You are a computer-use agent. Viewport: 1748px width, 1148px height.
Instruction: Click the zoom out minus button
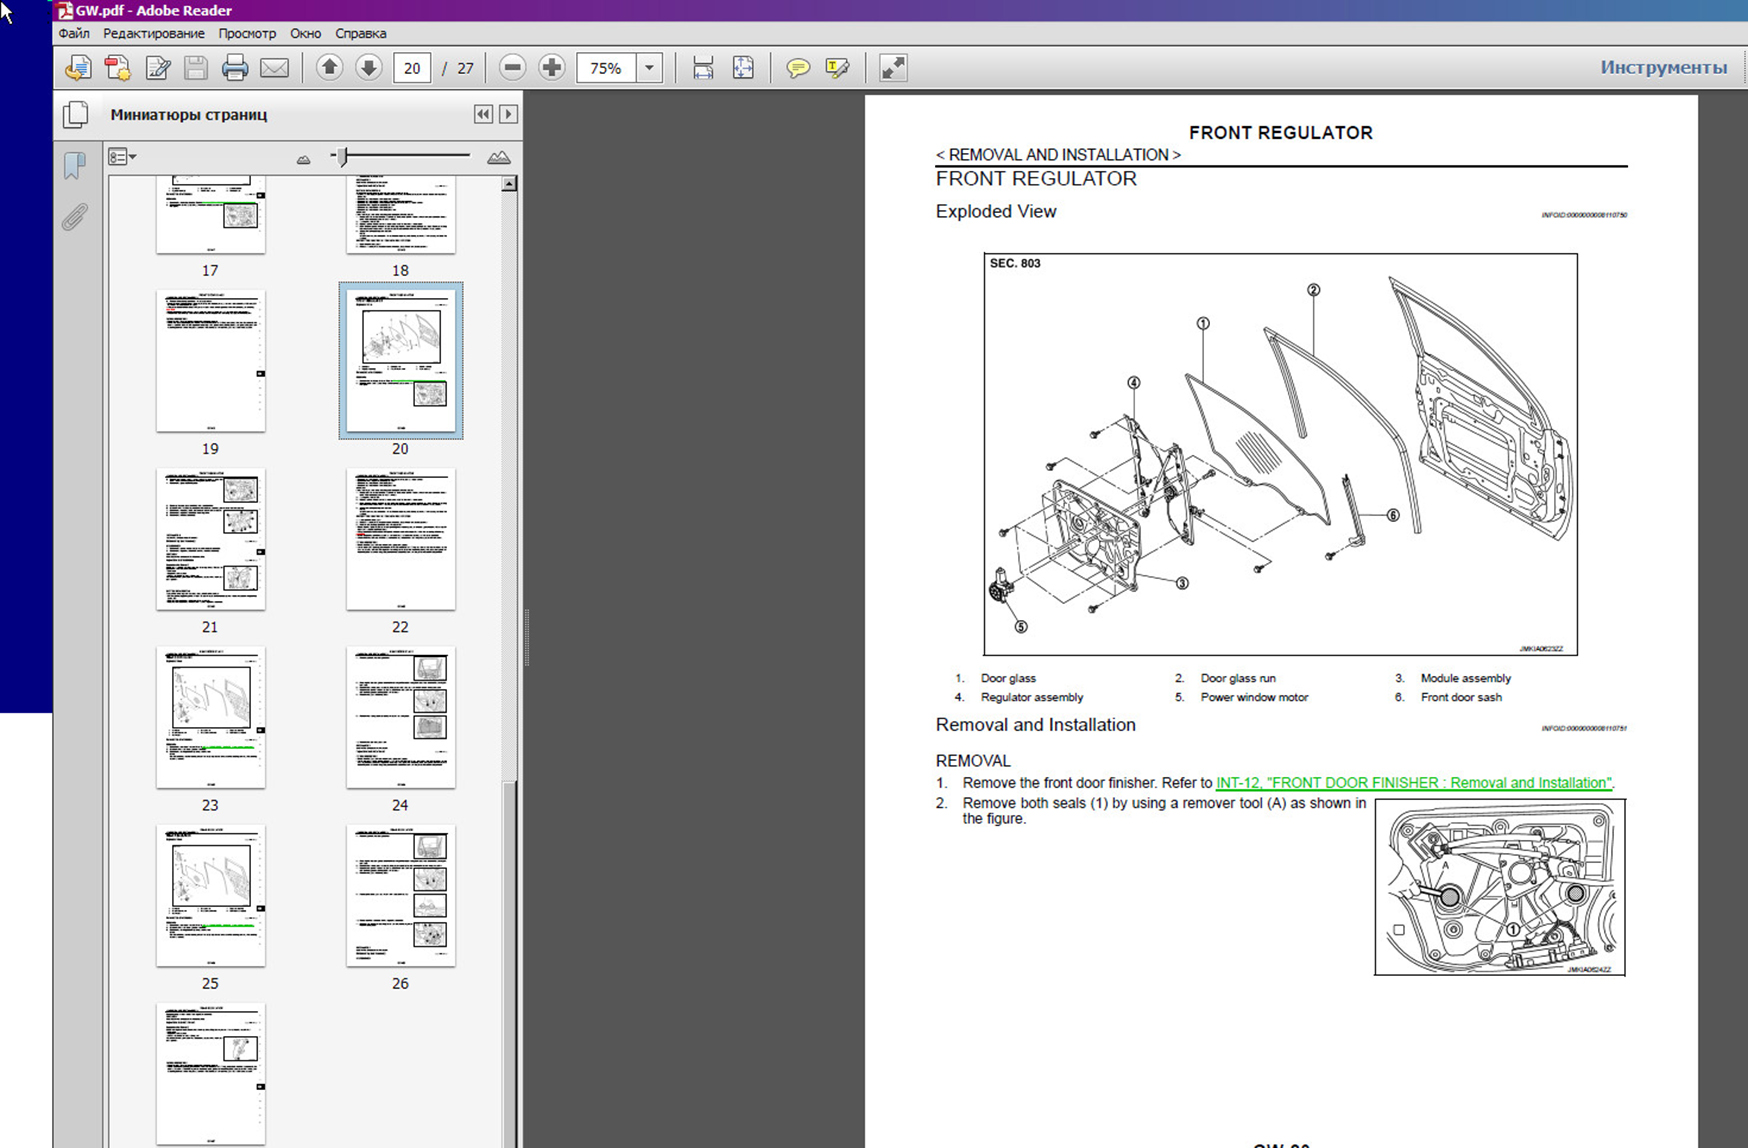(x=512, y=68)
